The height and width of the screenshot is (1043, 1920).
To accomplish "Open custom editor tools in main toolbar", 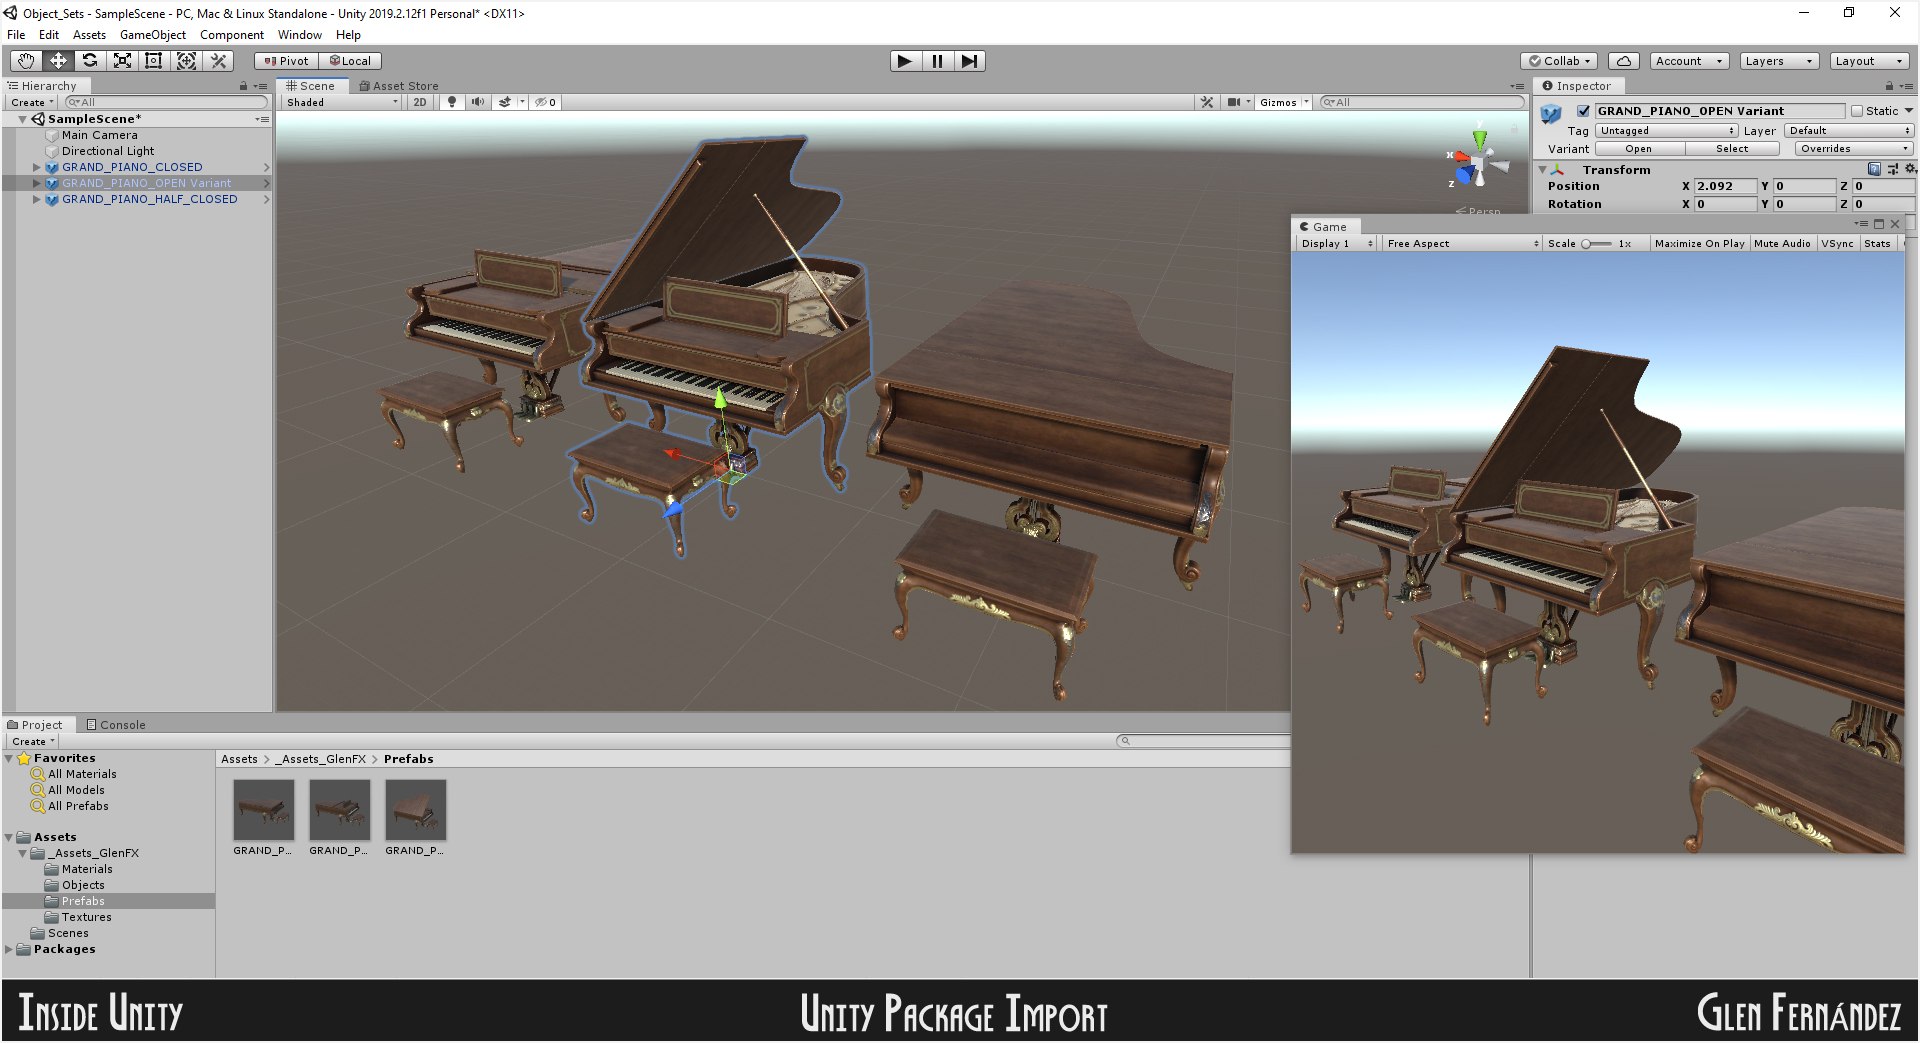I will coord(218,61).
